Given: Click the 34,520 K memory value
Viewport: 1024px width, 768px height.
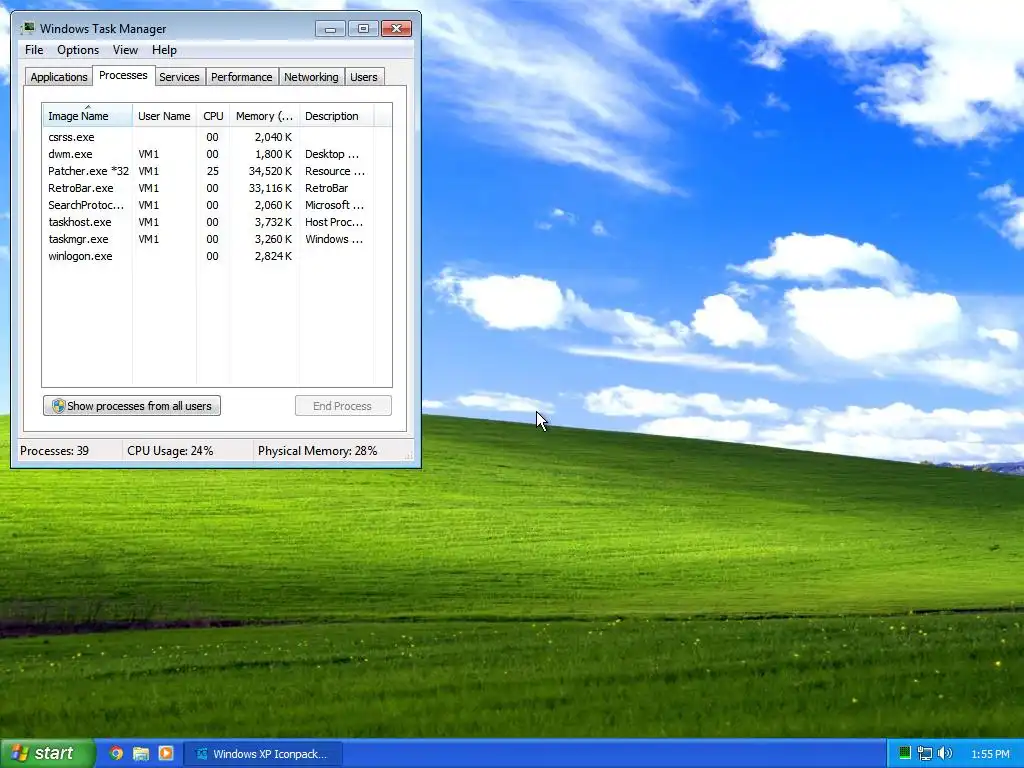Looking at the screenshot, I should coord(270,171).
